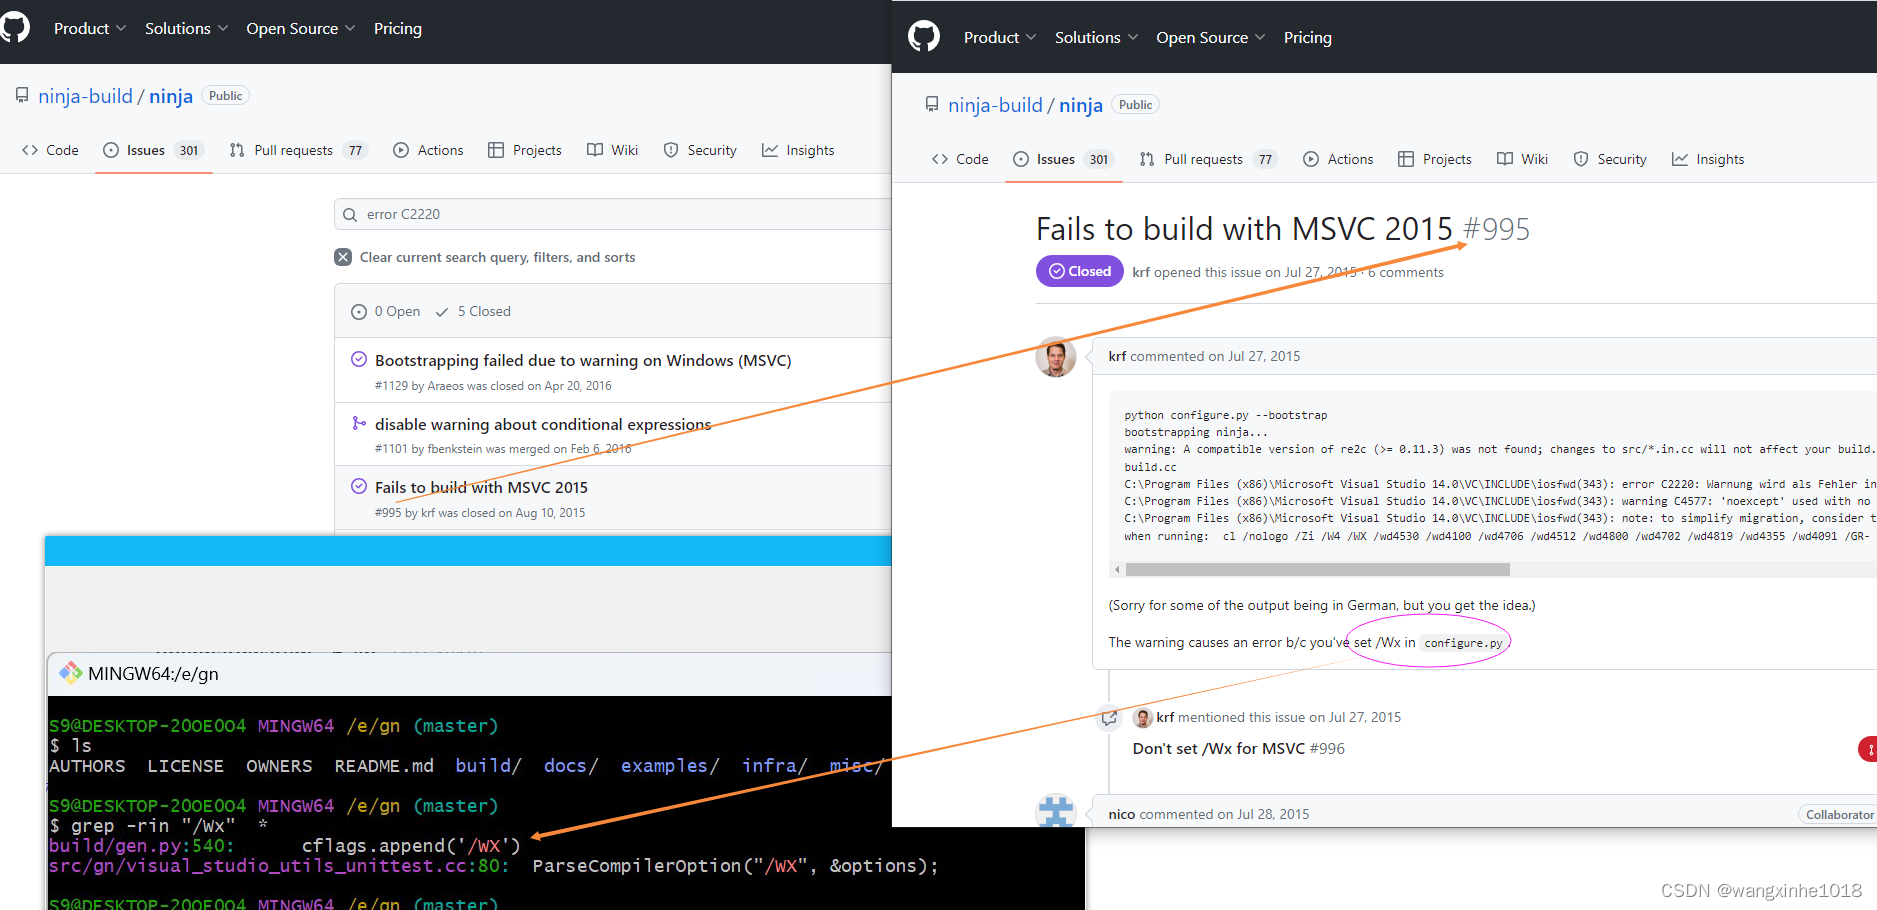Screen dimensions: 1877x910
Task: Open Solutions dropdown in right window
Action: 1096,37
